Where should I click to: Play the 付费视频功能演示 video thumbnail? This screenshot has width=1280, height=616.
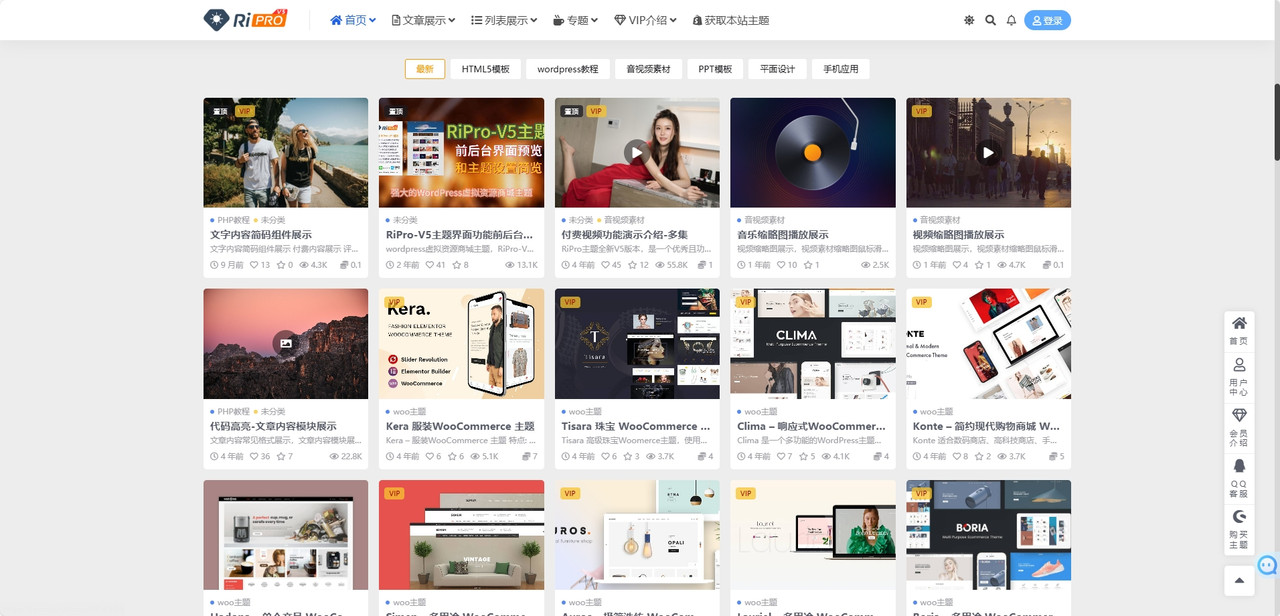tap(637, 152)
